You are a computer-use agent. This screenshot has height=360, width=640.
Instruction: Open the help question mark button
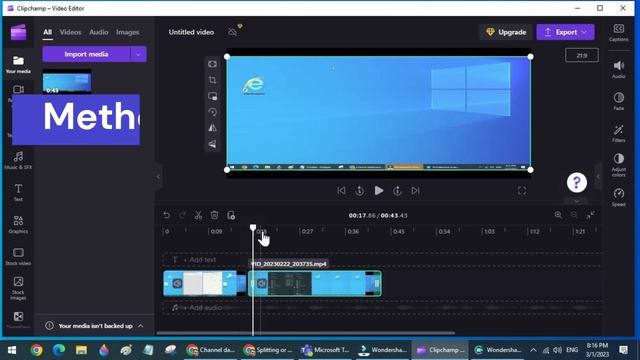[x=577, y=182]
